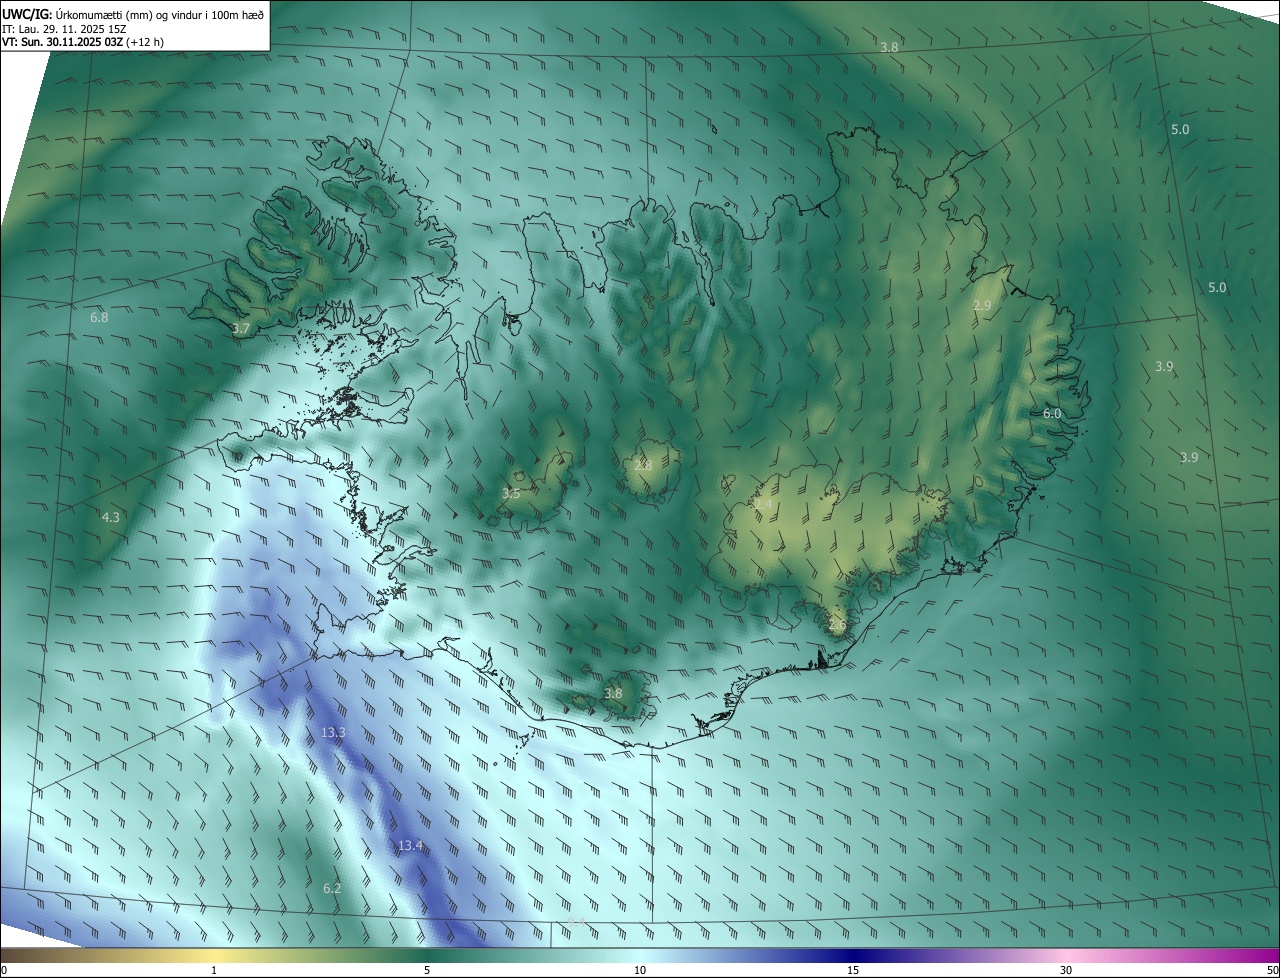
Task: Click the 6.0 value in the East Fjords
Action: tap(1052, 413)
